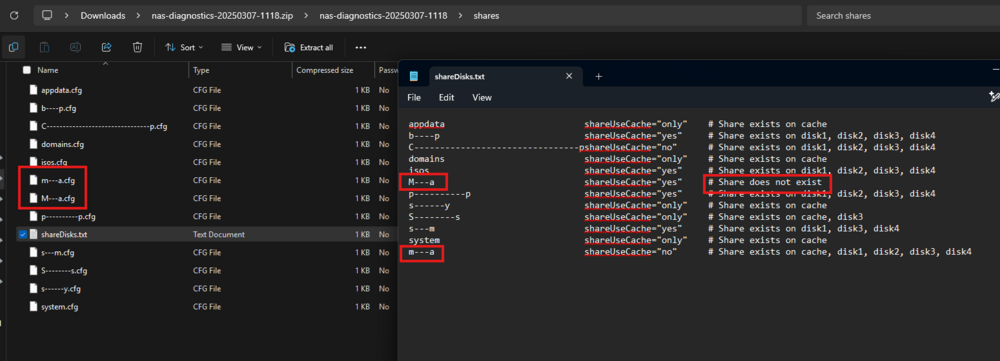Click "S--------s" in the Notepad text
The width and height of the screenshot is (1000, 361).
pyautogui.click(x=434, y=217)
